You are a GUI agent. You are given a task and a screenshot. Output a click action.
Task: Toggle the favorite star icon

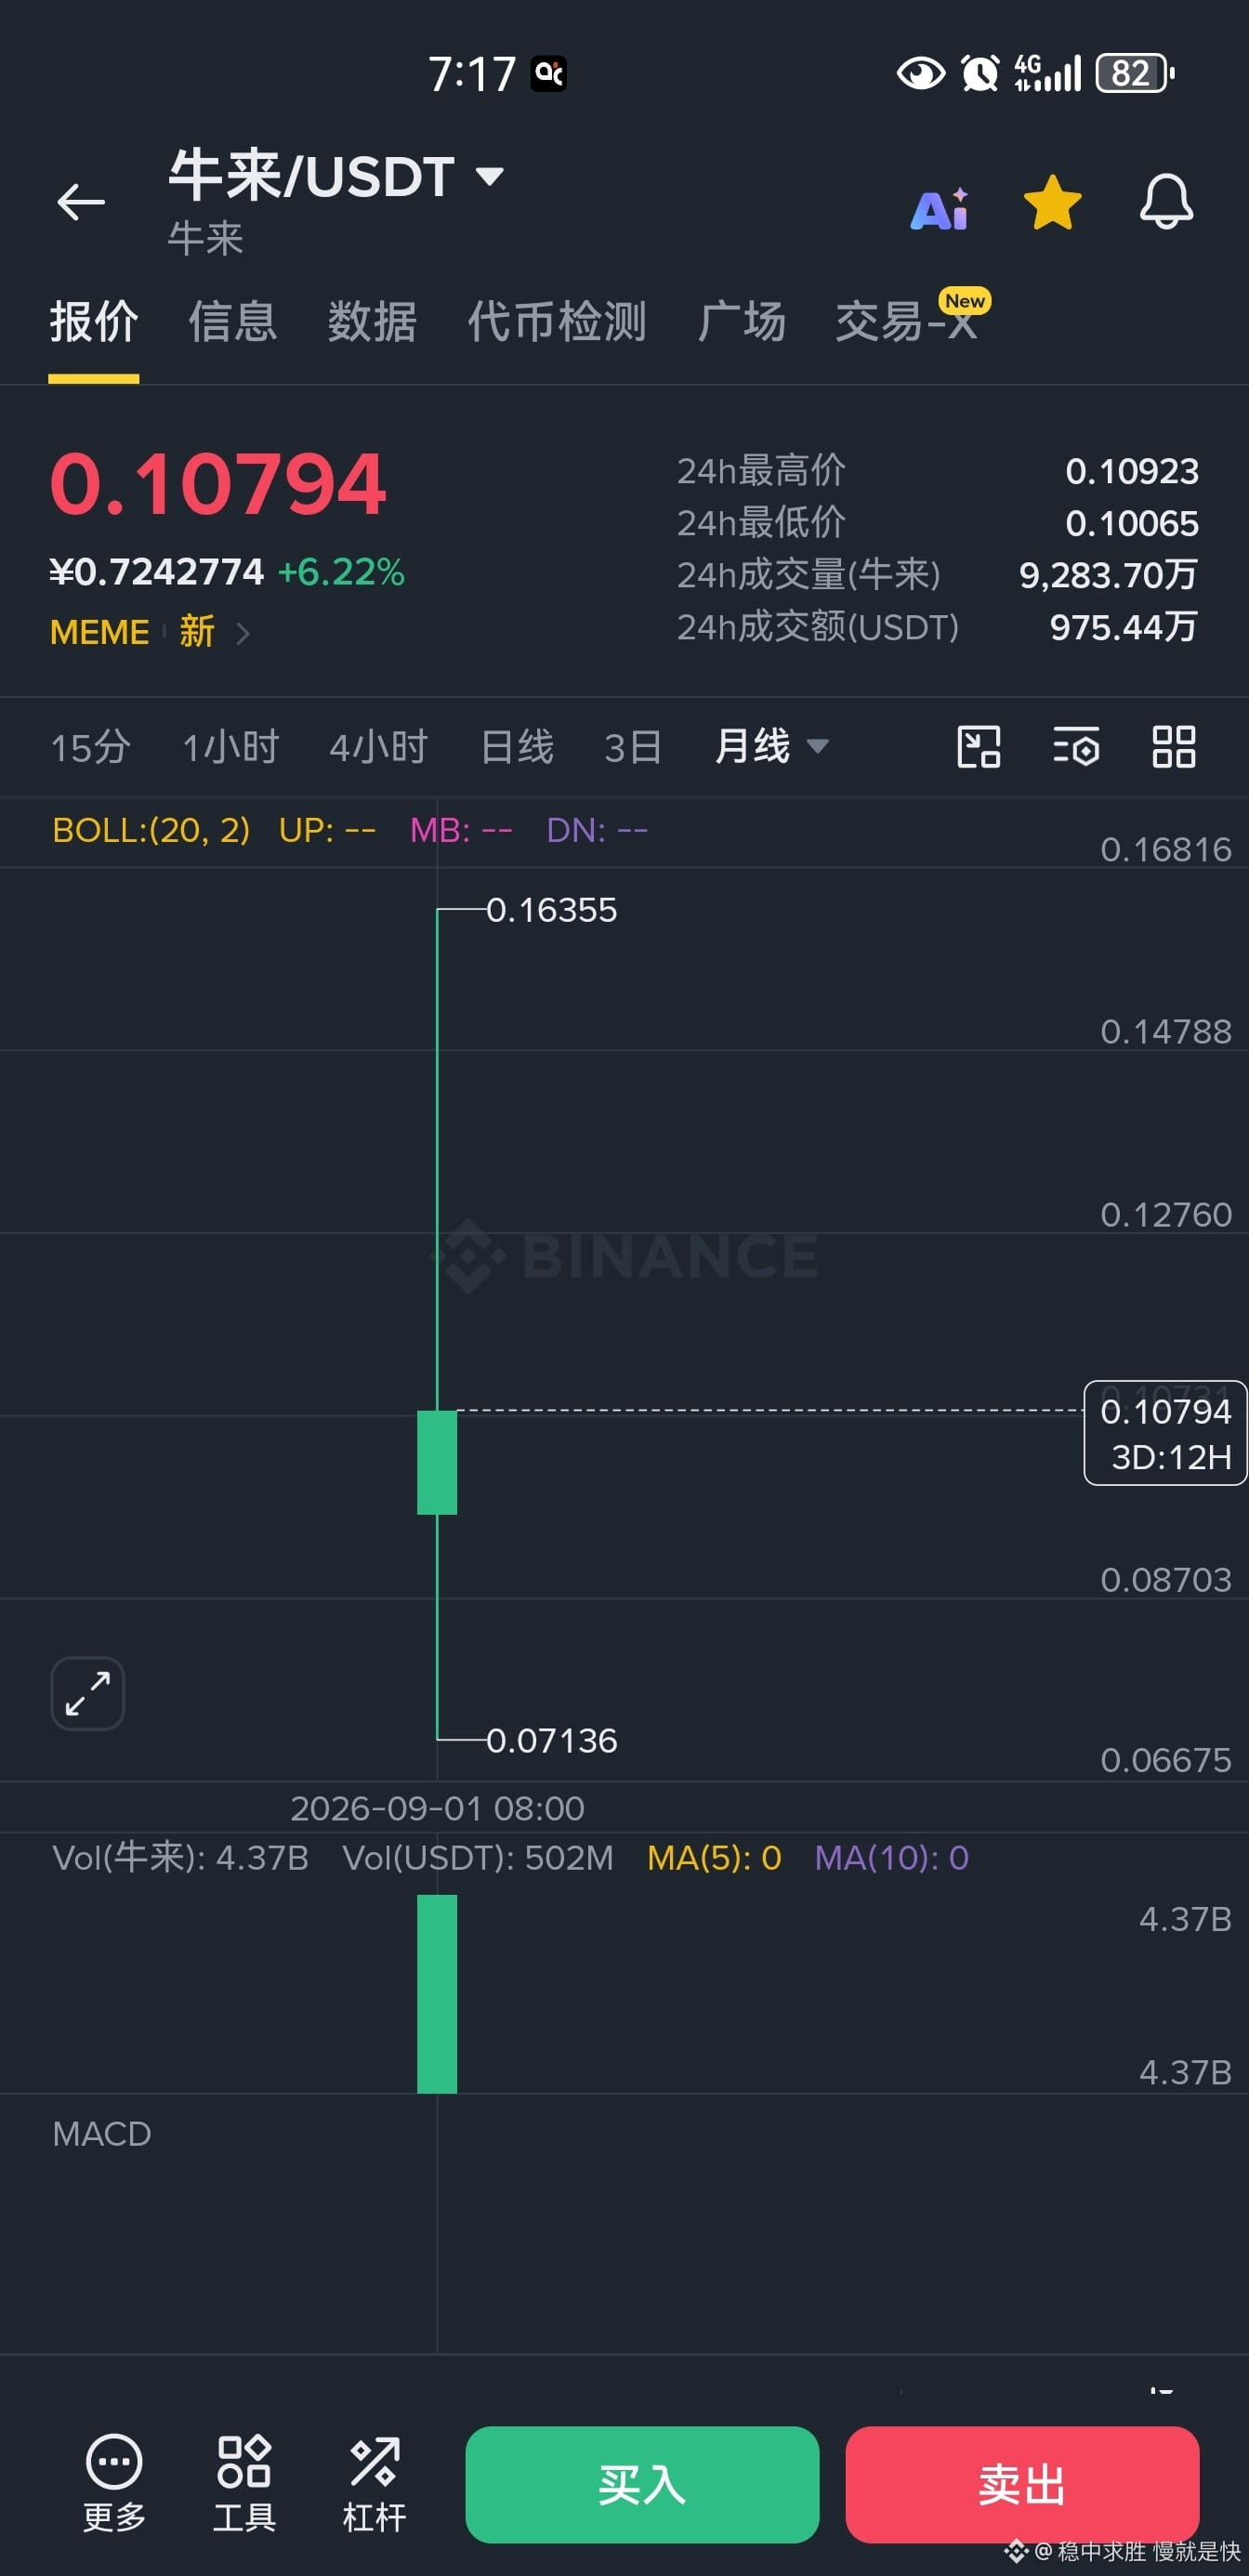point(1052,203)
